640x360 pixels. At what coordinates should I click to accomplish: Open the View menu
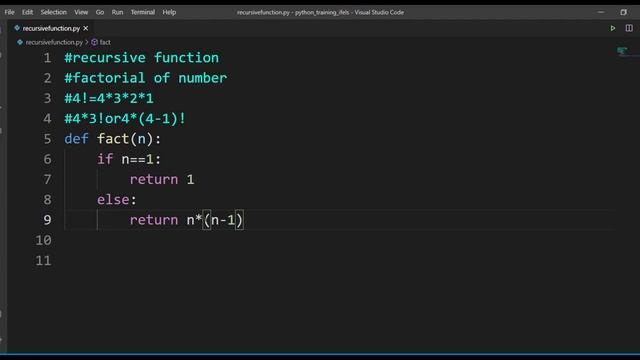(x=81, y=12)
